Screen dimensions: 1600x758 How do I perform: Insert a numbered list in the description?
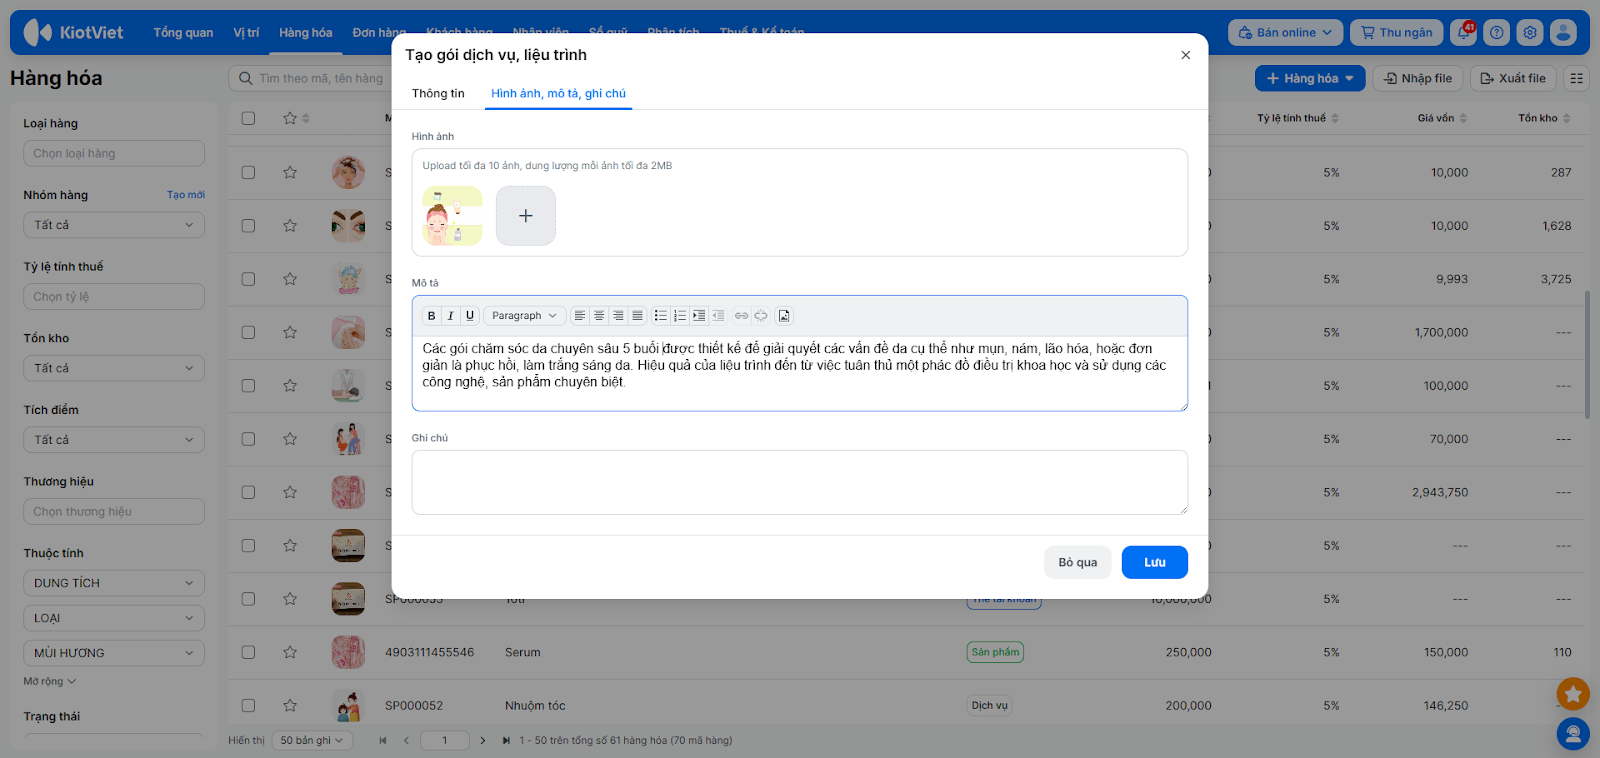pos(680,316)
